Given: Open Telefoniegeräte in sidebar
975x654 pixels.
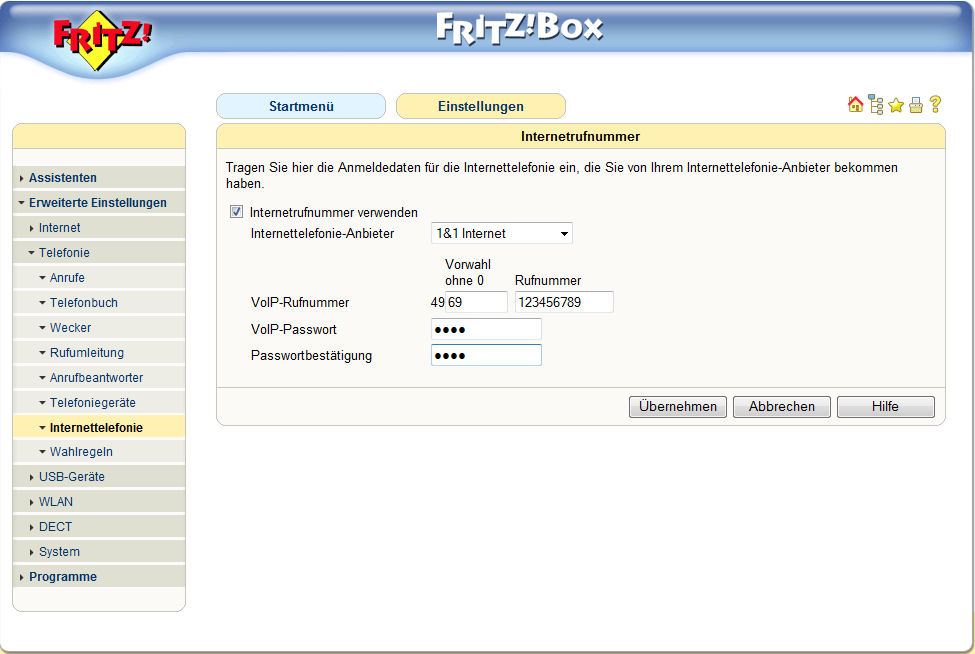Looking at the screenshot, I should pos(99,402).
